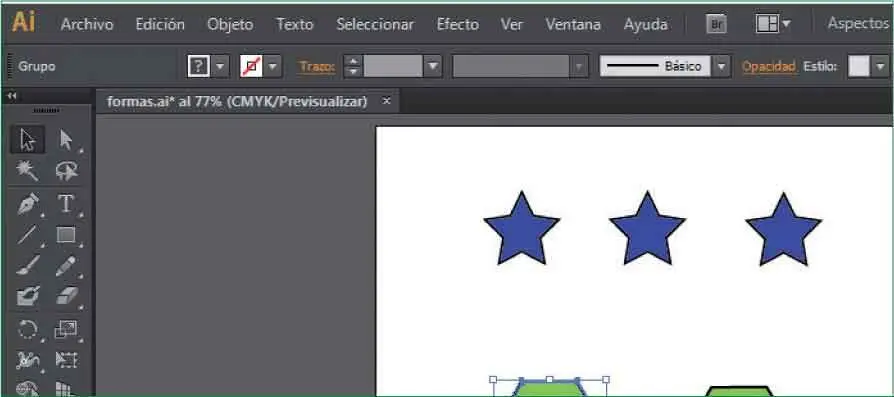Select the Rectangle tool
This screenshot has width=894, height=397.
coord(67,235)
